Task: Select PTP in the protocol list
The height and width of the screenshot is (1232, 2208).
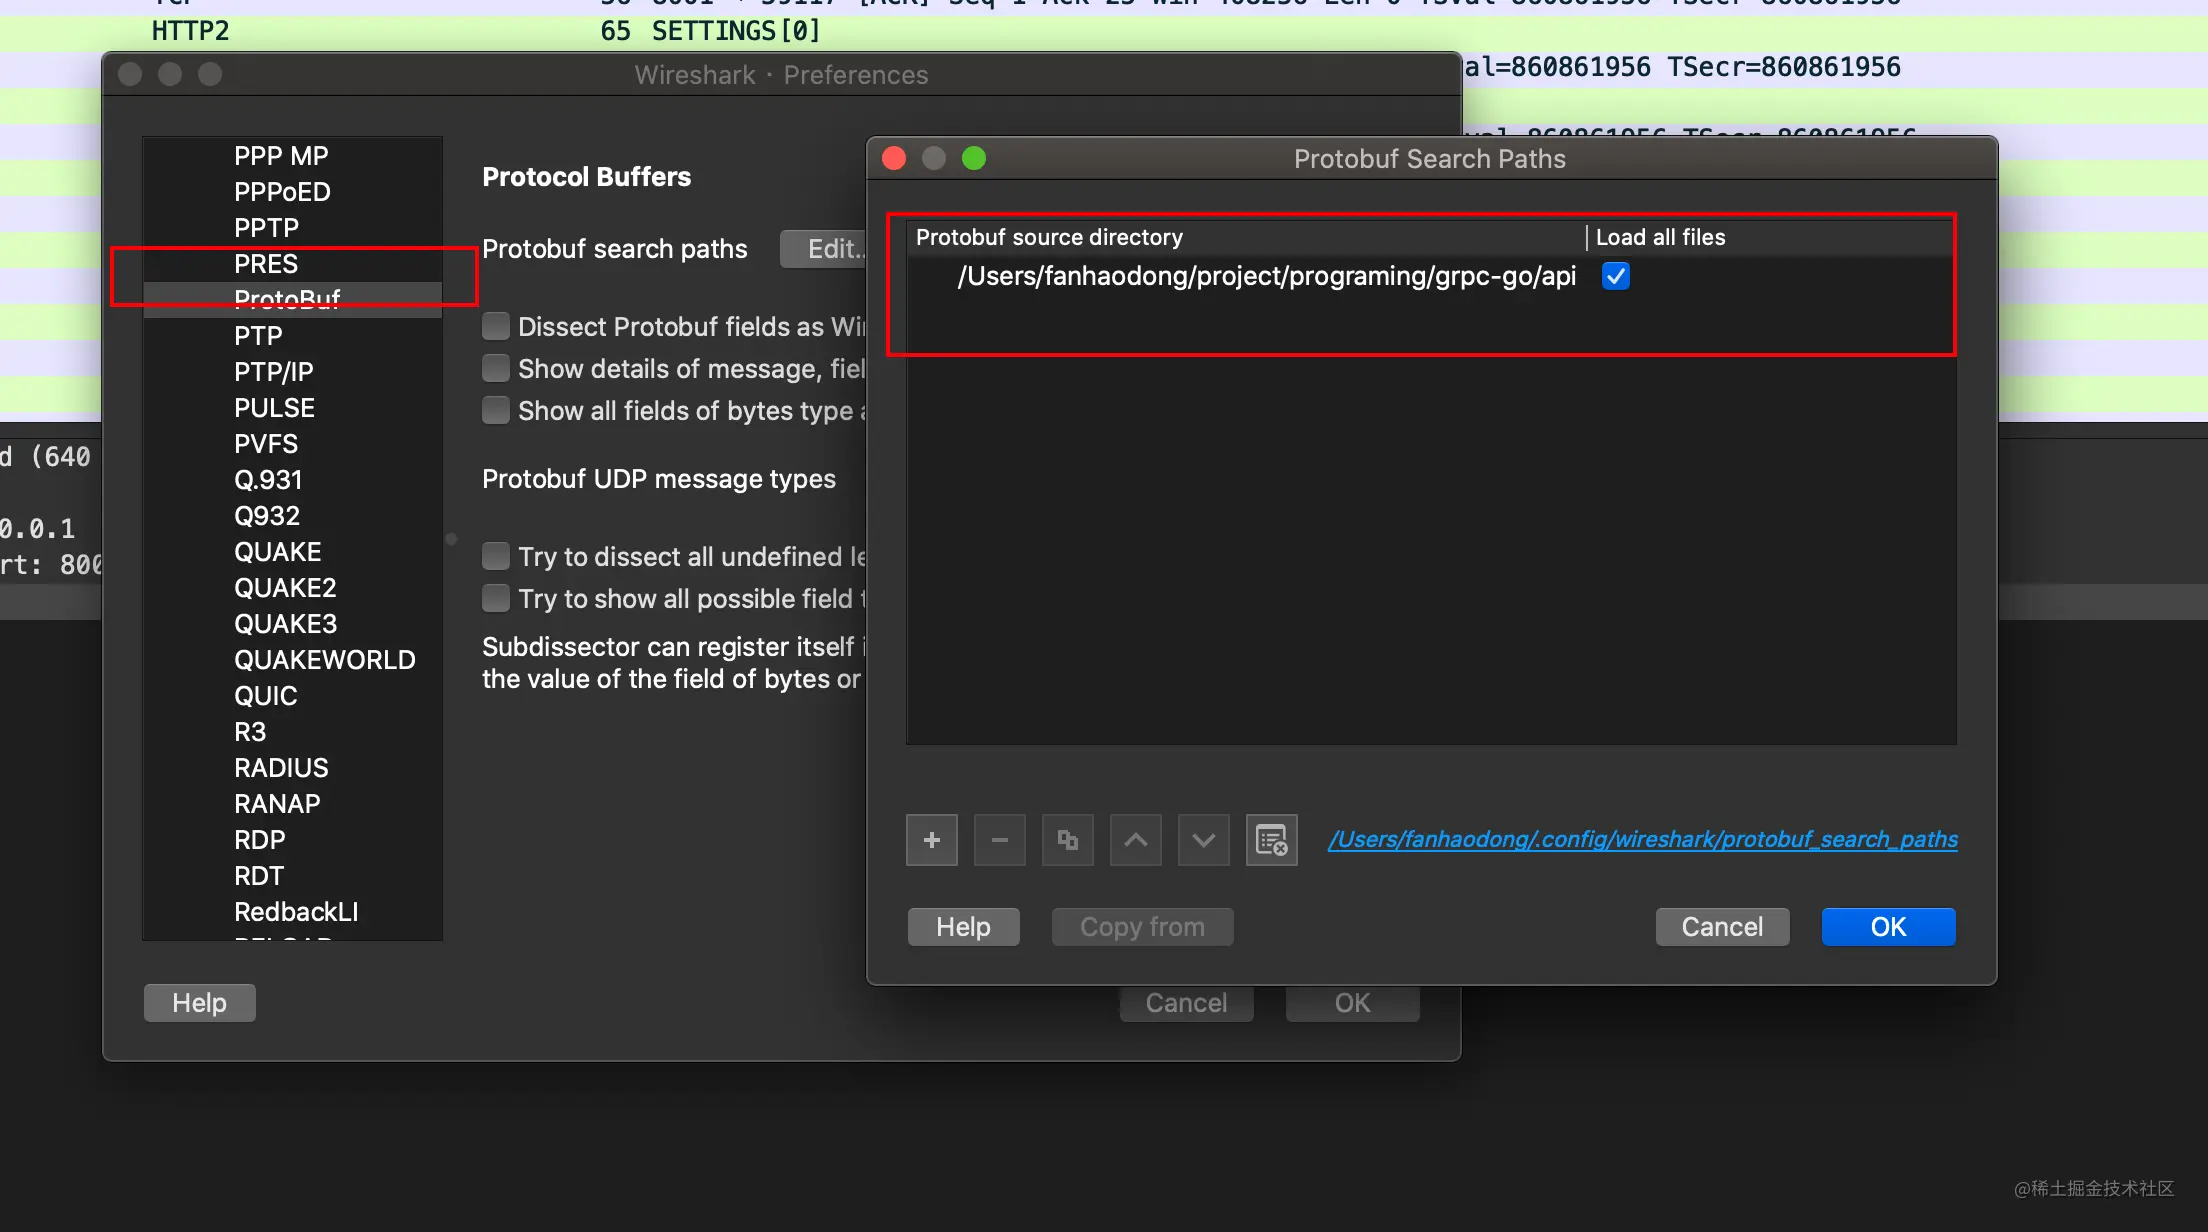Action: point(292,336)
